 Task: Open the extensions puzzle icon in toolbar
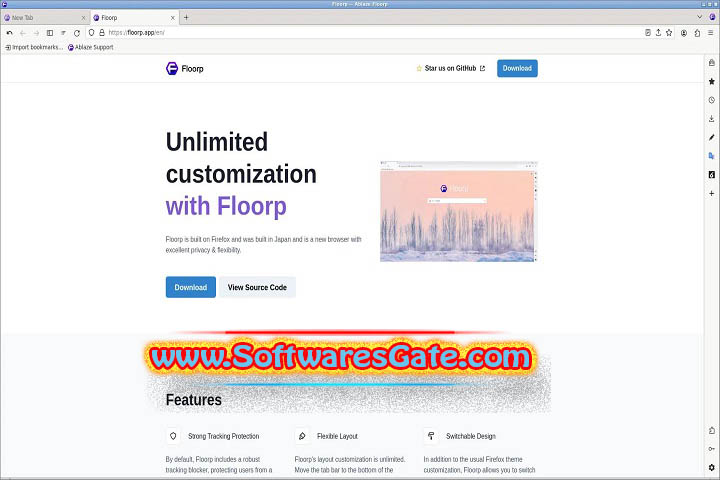tap(697, 33)
